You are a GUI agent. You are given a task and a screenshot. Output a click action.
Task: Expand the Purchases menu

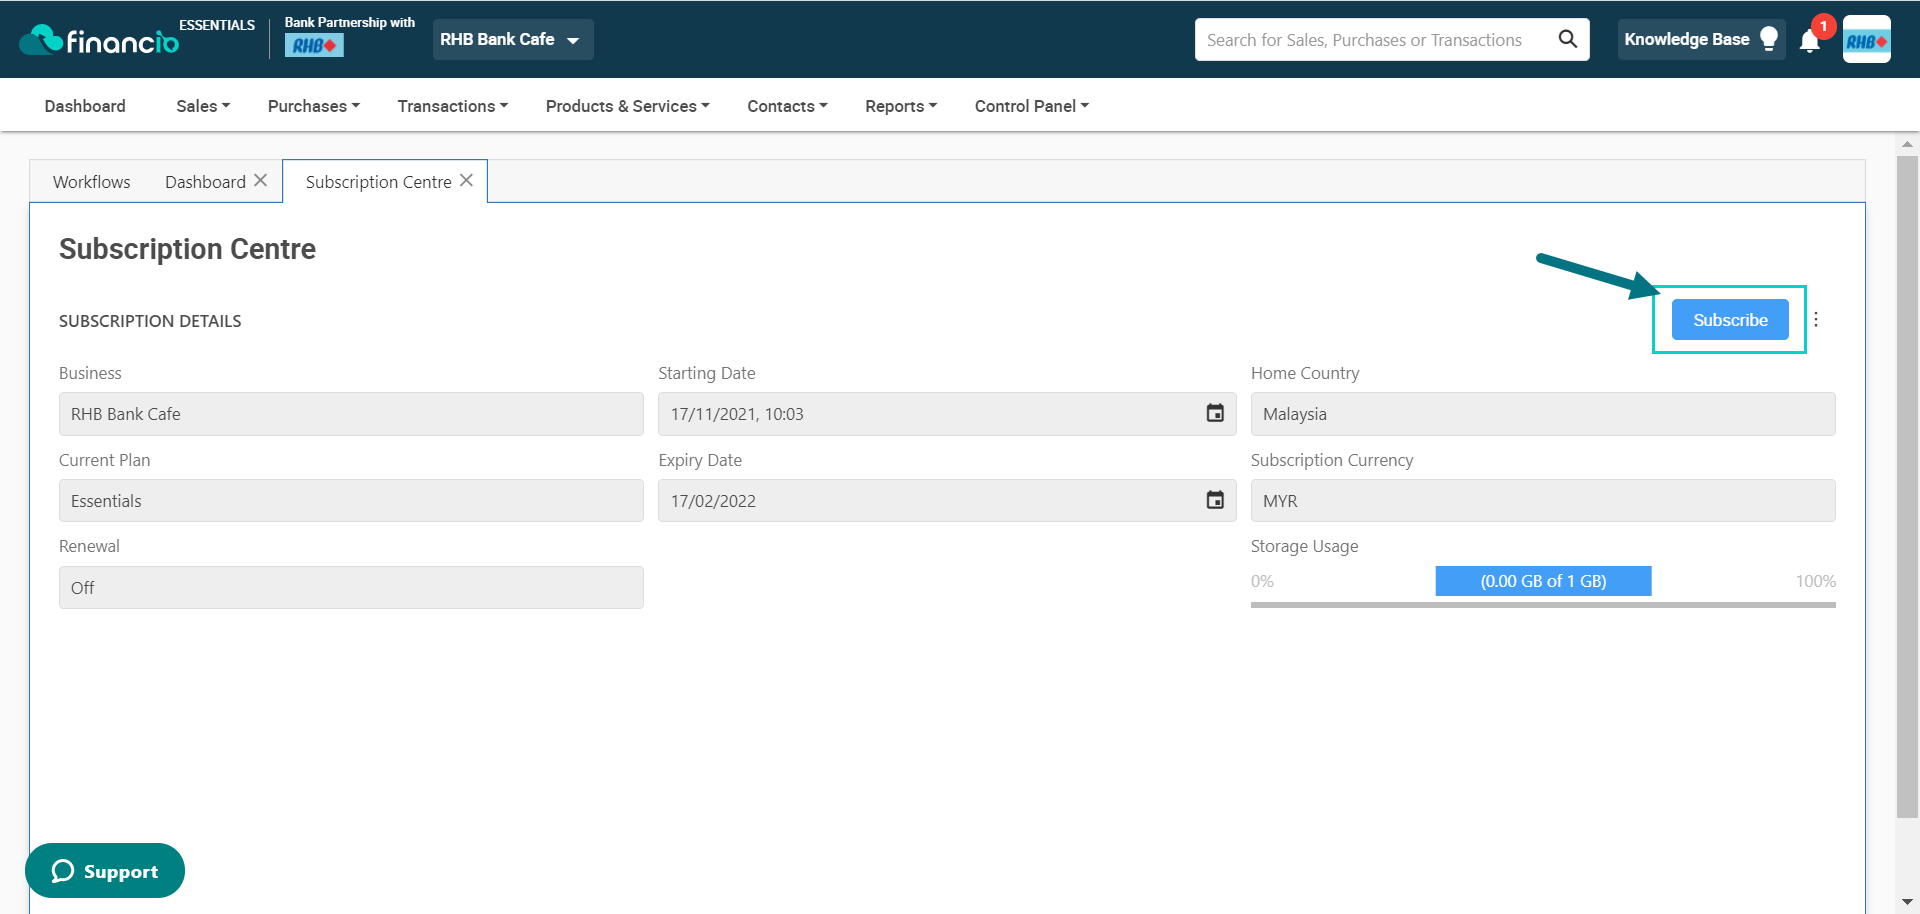pyautogui.click(x=314, y=106)
